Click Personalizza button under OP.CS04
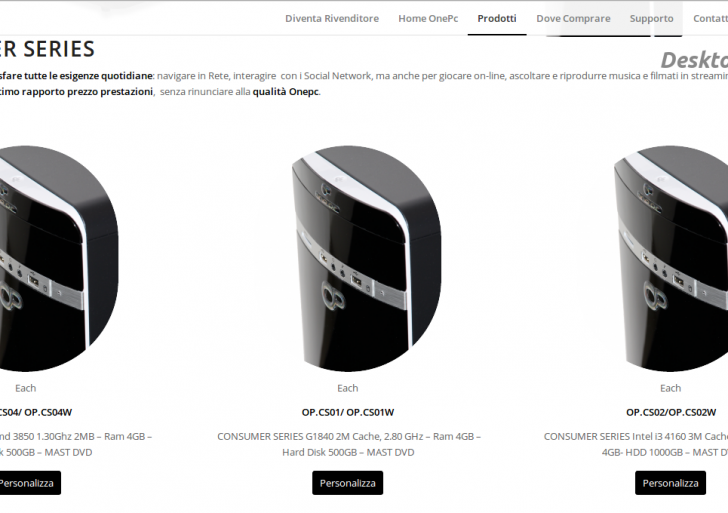 27,483
